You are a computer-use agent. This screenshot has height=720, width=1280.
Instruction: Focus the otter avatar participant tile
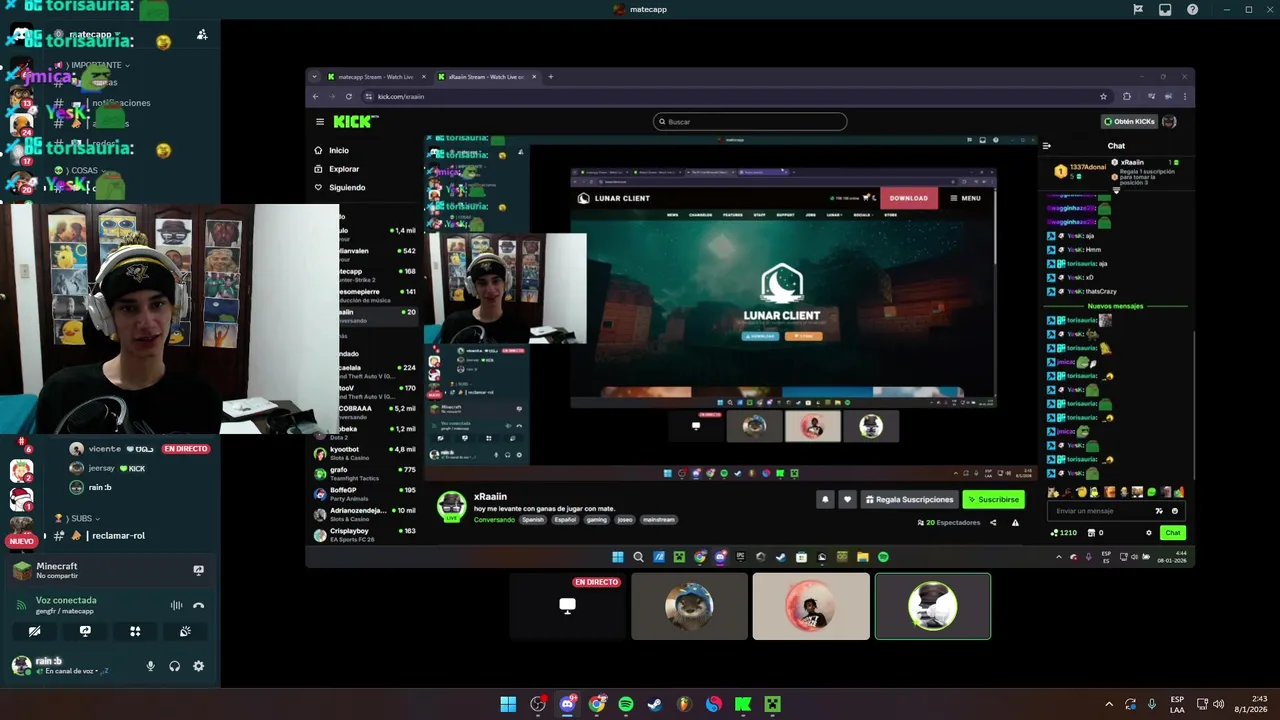click(x=689, y=606)
